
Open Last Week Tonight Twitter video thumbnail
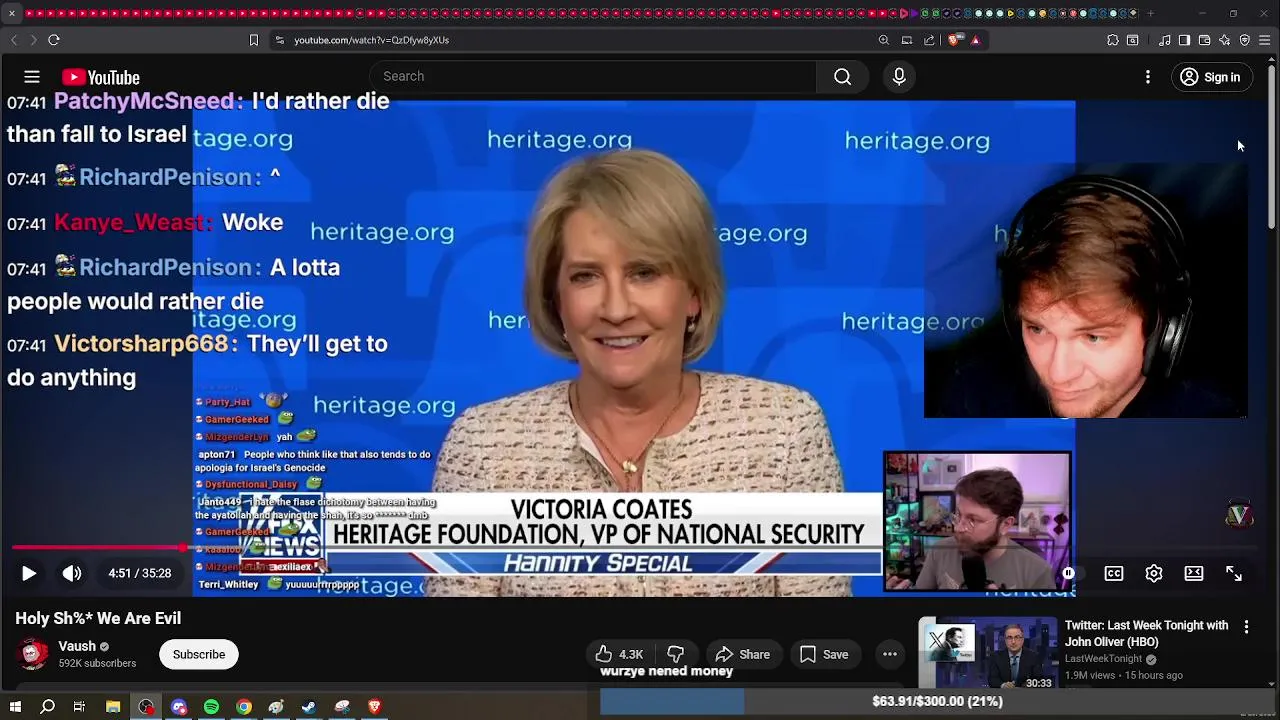coord(988,653)
